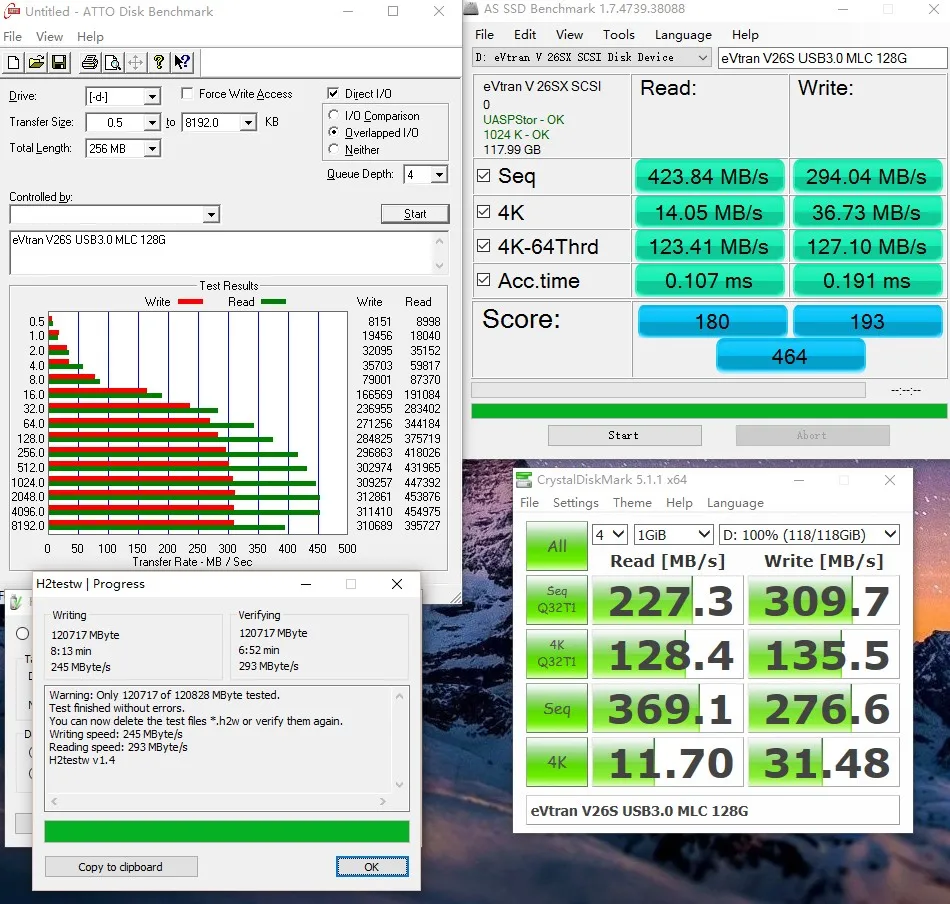Open CrystalDiskMark test size dropdown 1GiB
This screenshot has width=950, height=904.
[x=673, y=534]
